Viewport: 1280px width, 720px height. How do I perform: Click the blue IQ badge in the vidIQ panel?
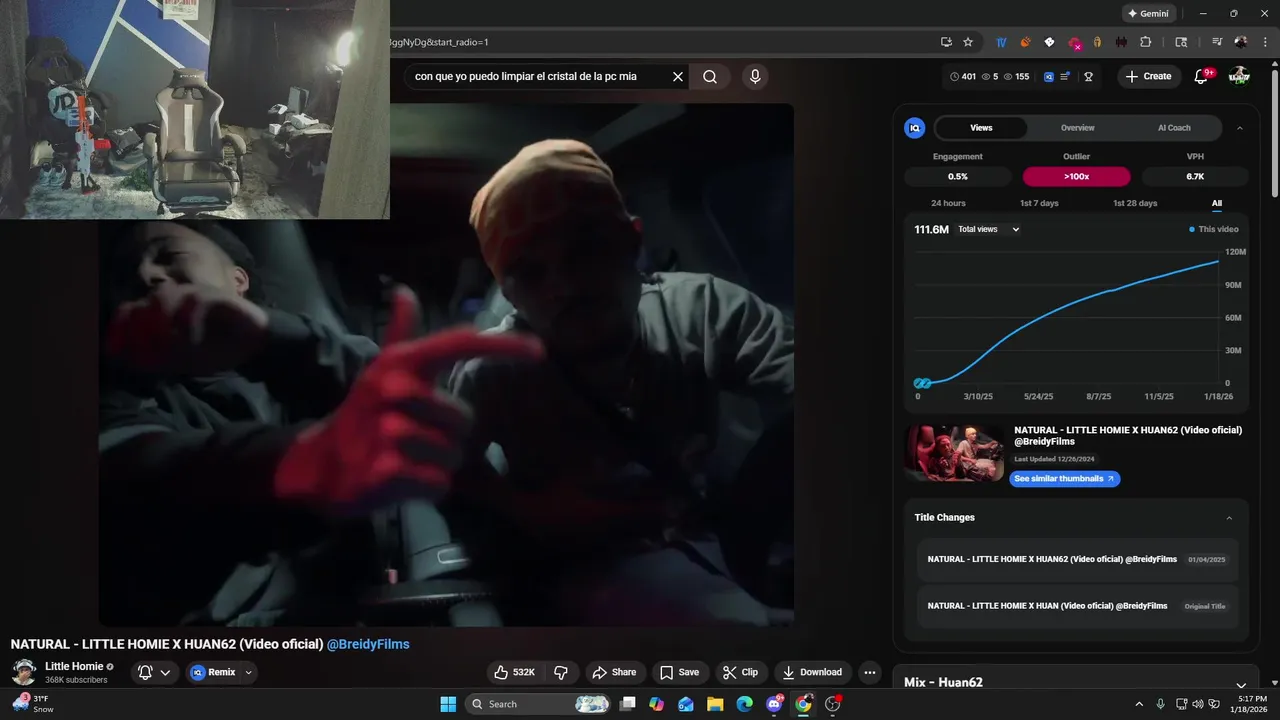[x=914, y=128]
